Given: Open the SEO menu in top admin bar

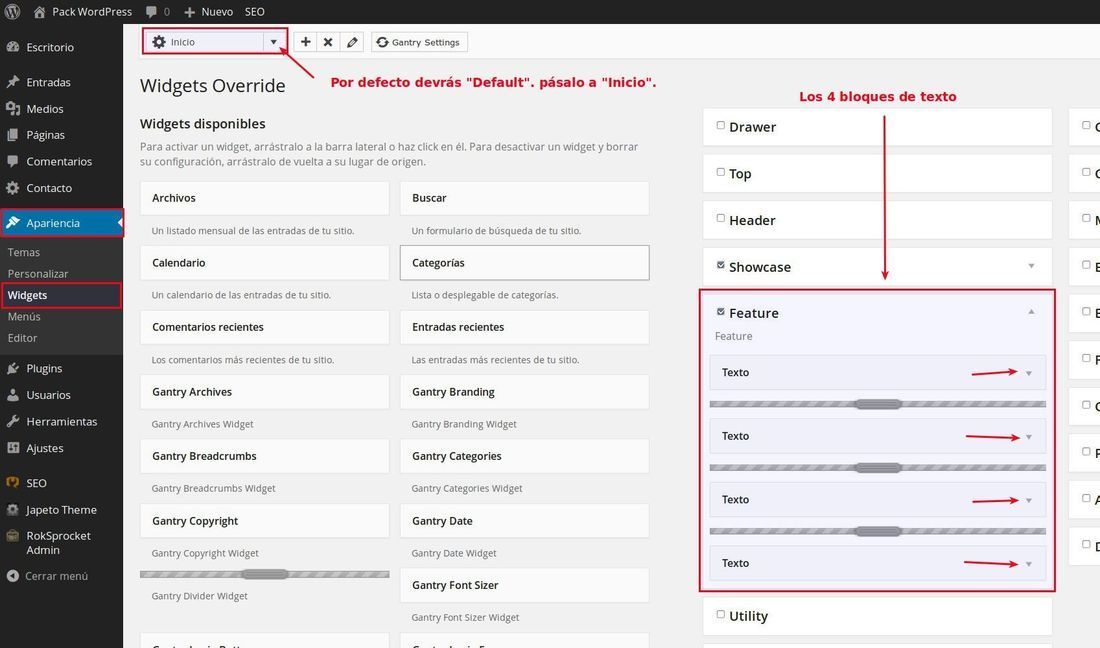Looking at the screenshot, I should tap(255, 12).
